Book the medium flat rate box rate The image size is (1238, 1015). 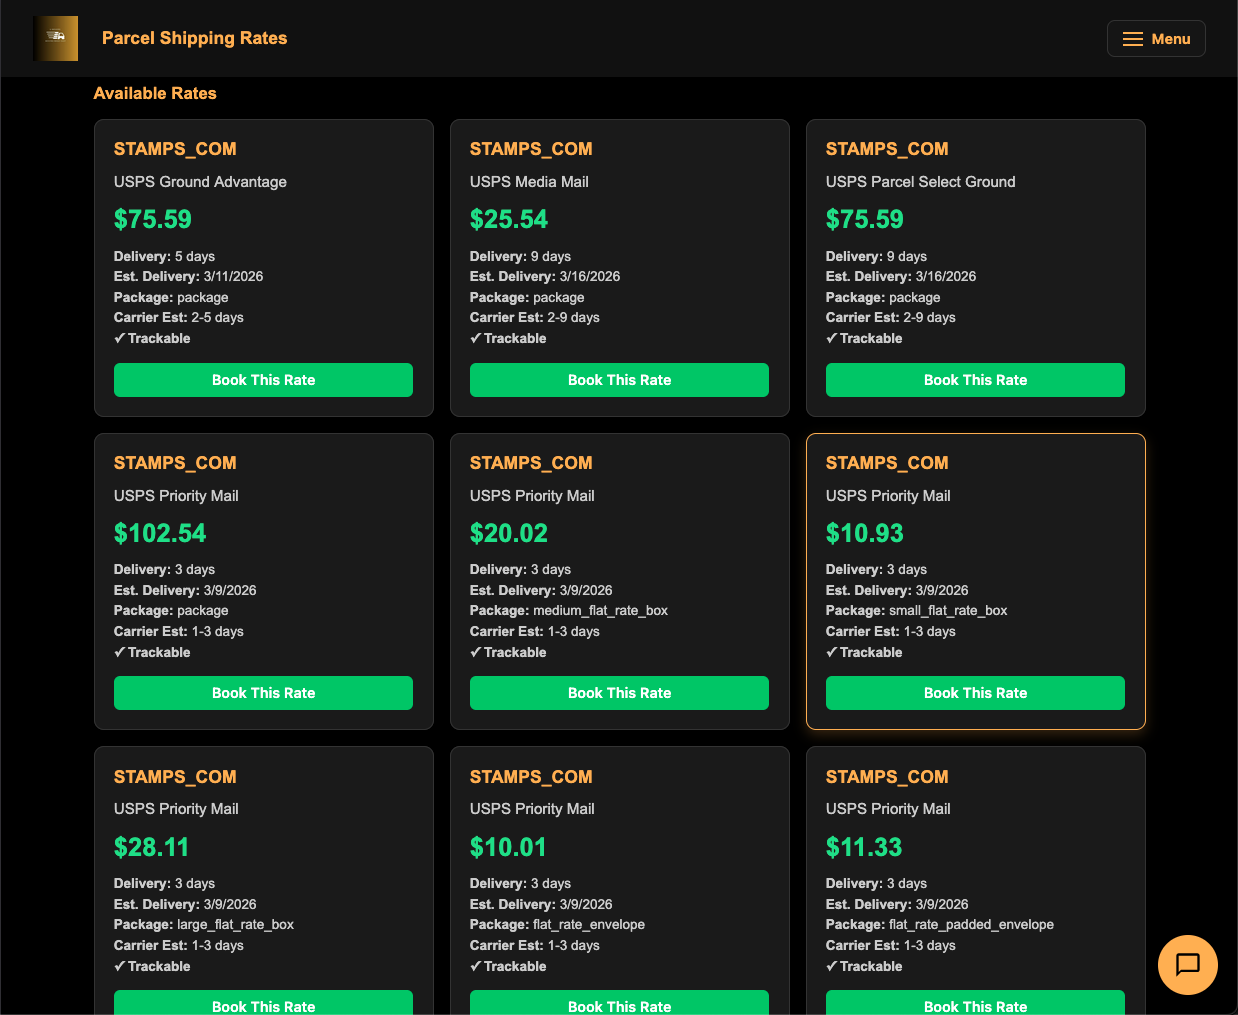619,693
